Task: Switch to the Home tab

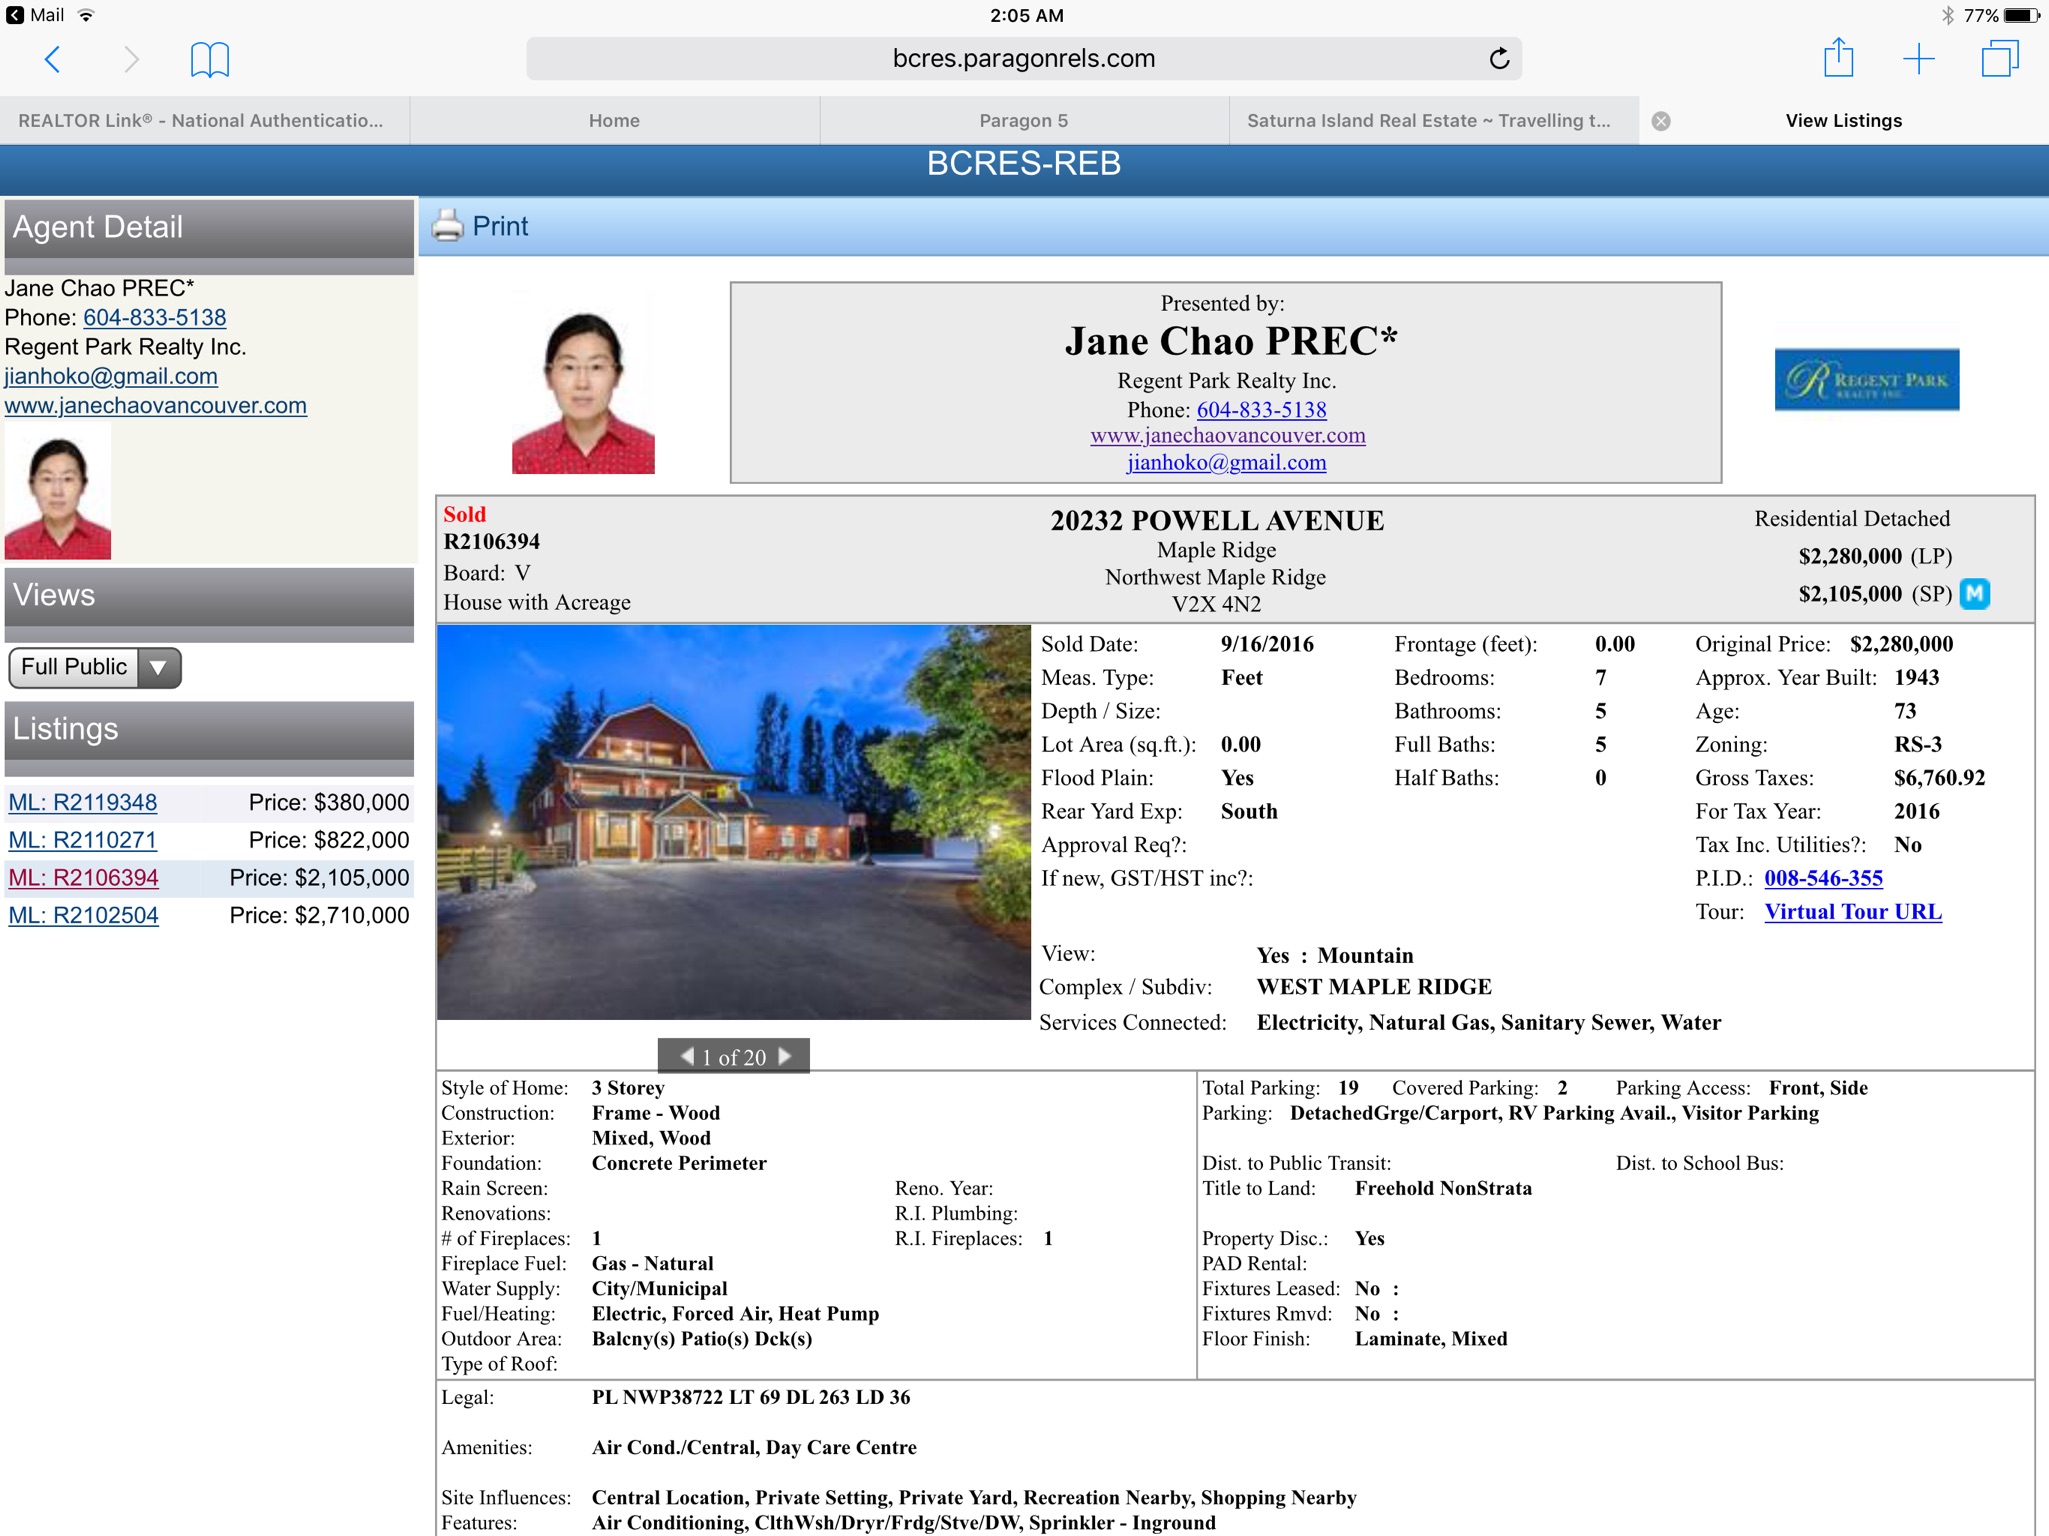Action: click(614, 121)
